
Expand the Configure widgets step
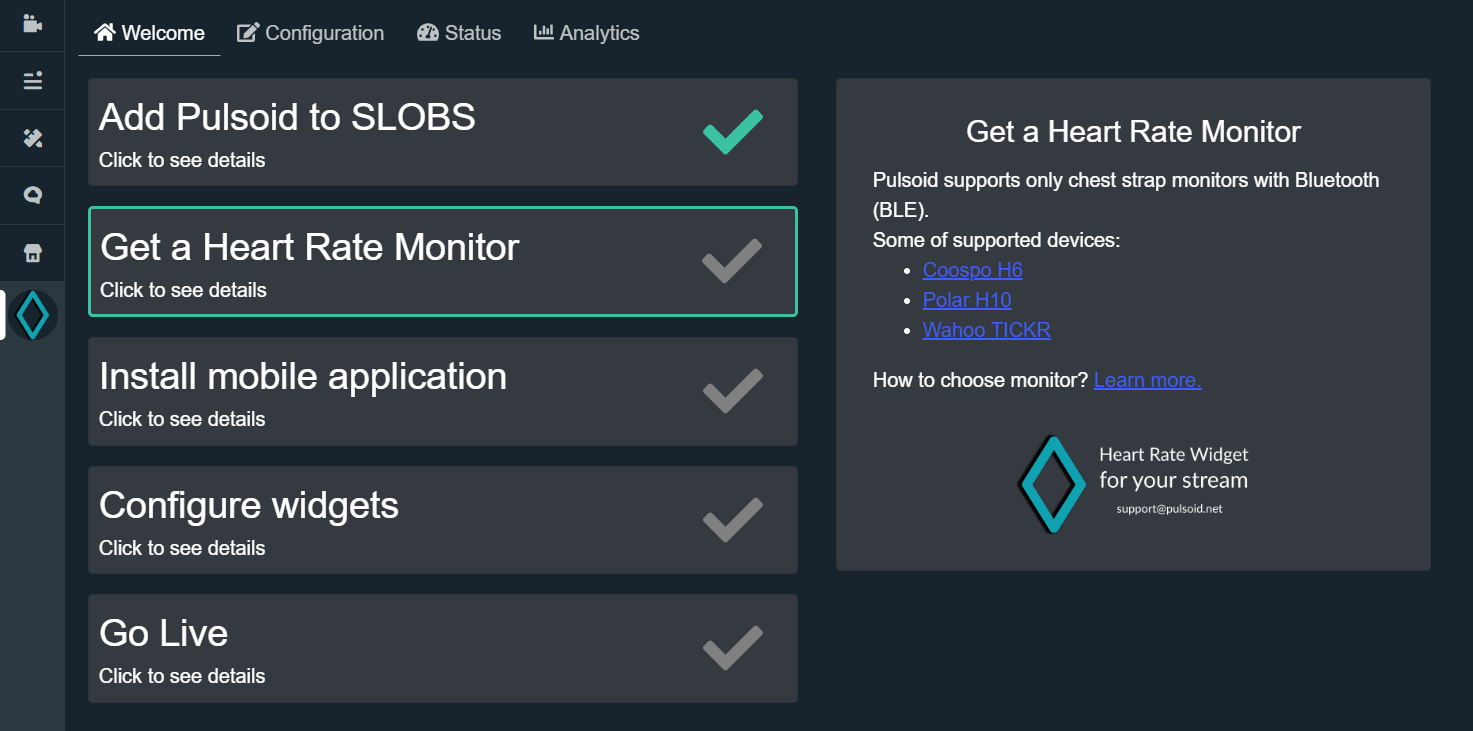(443, 520)
